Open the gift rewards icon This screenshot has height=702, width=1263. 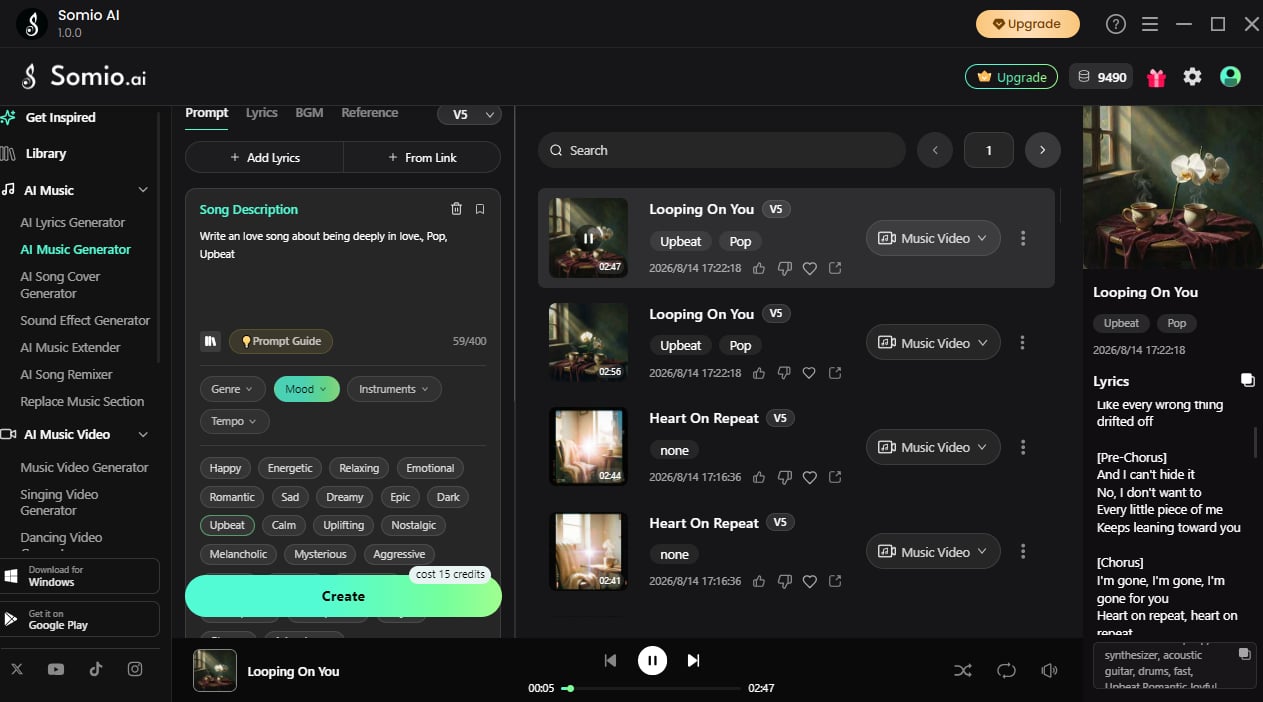click(1156, 77)
